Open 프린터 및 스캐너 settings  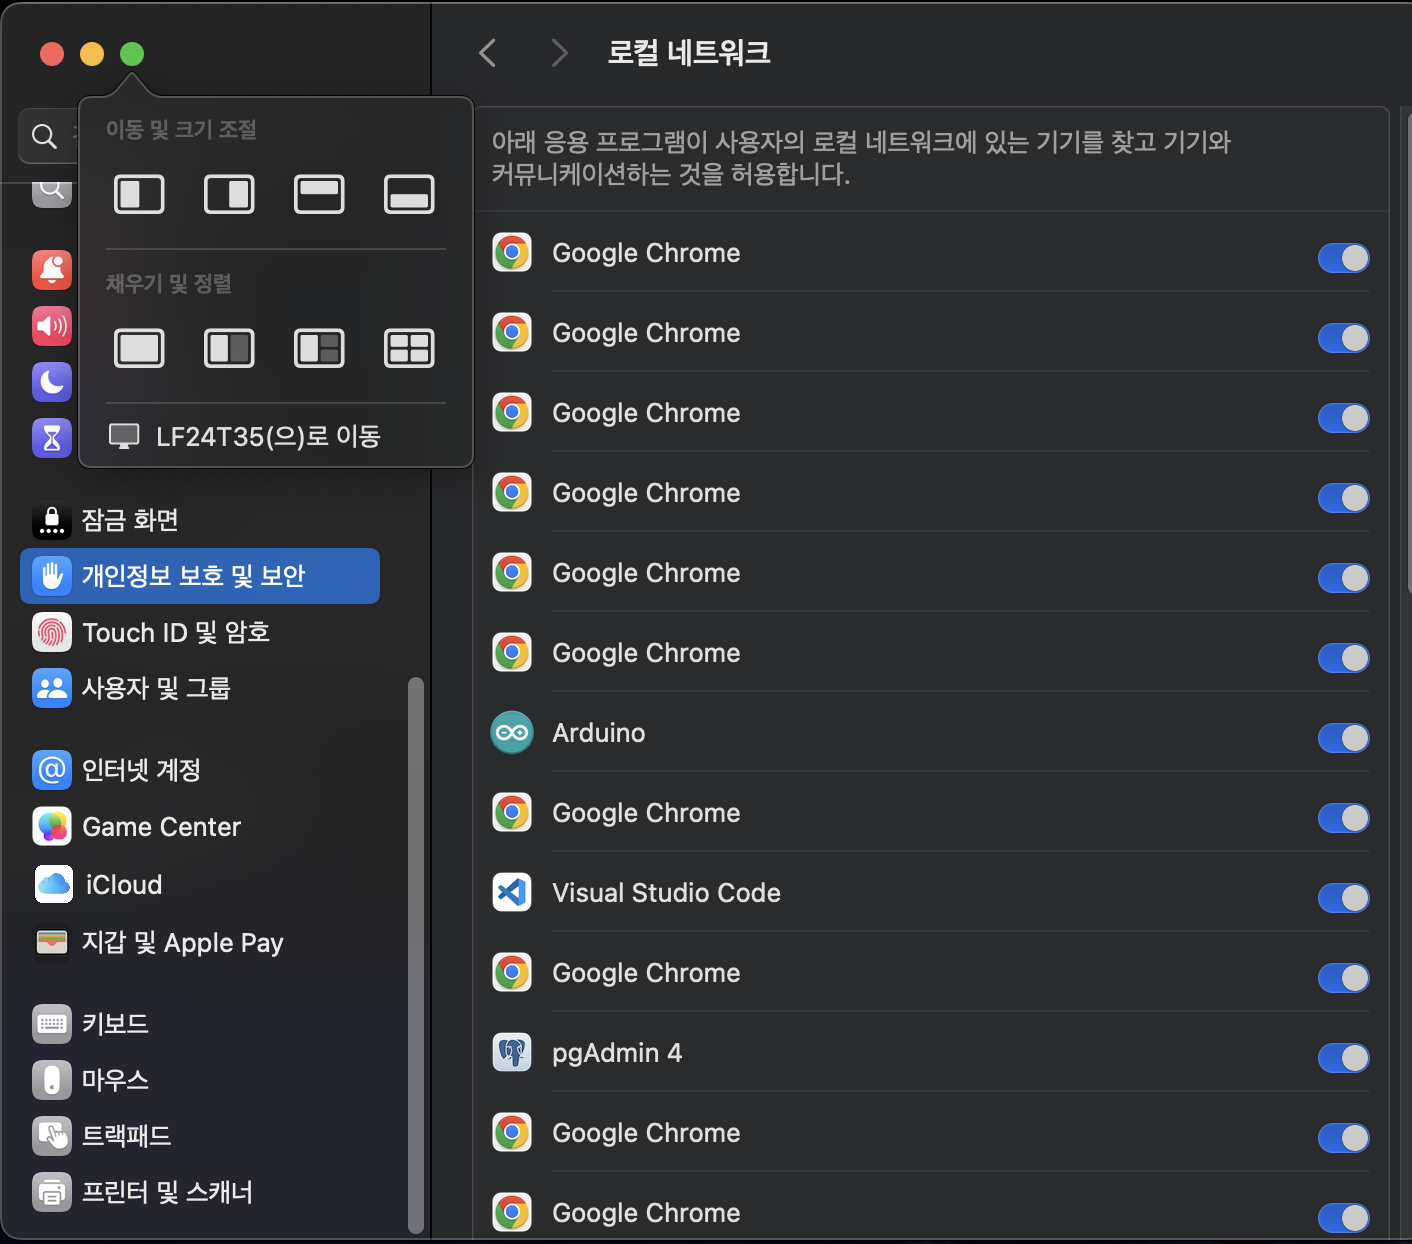point(167,1192)
